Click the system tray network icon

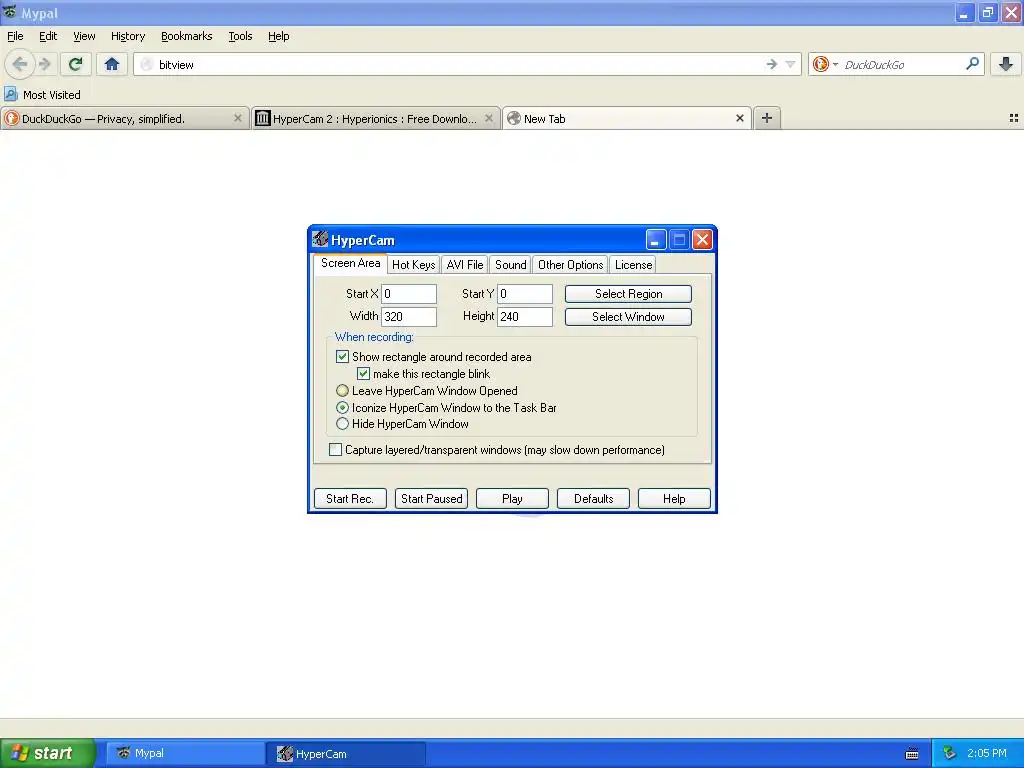point(949,753)
